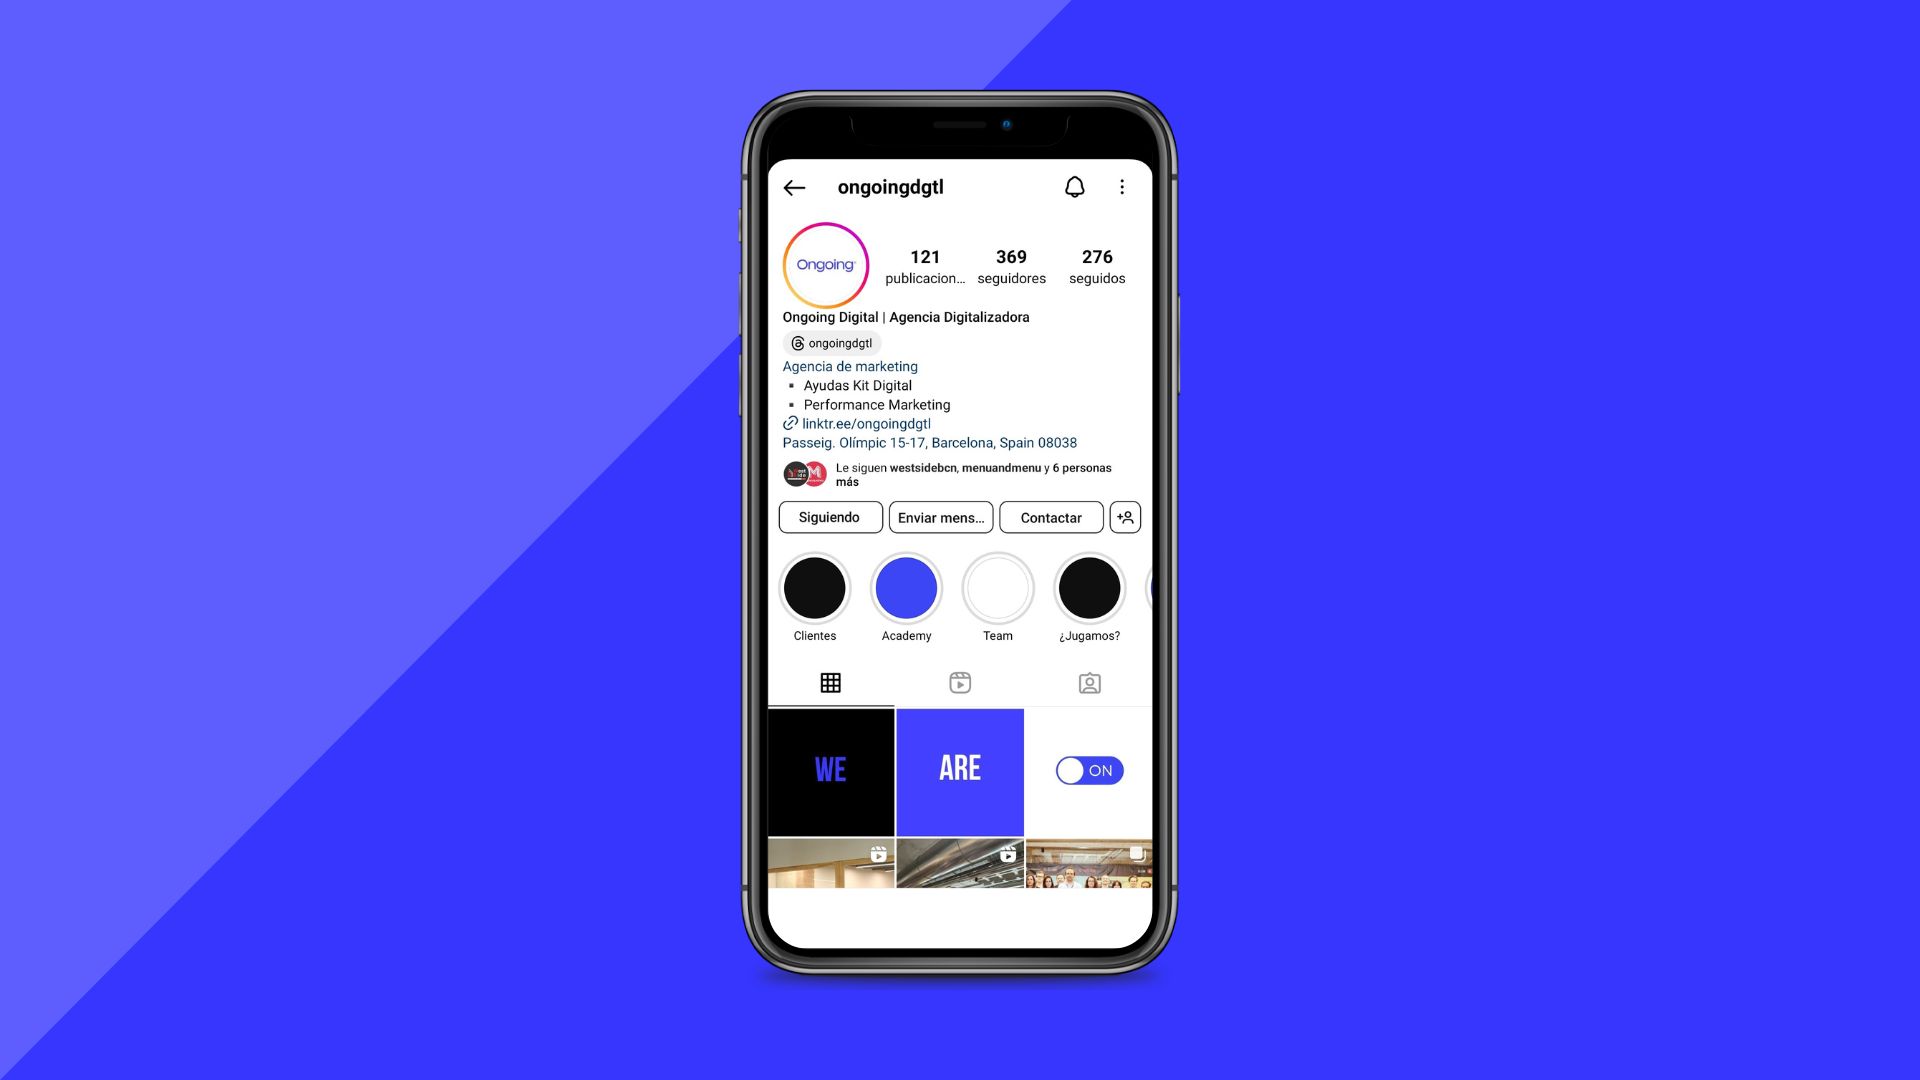This screenshot has width=1920, height=1080.
Task: Tap the Threads icon next to username
Action: 796,343
